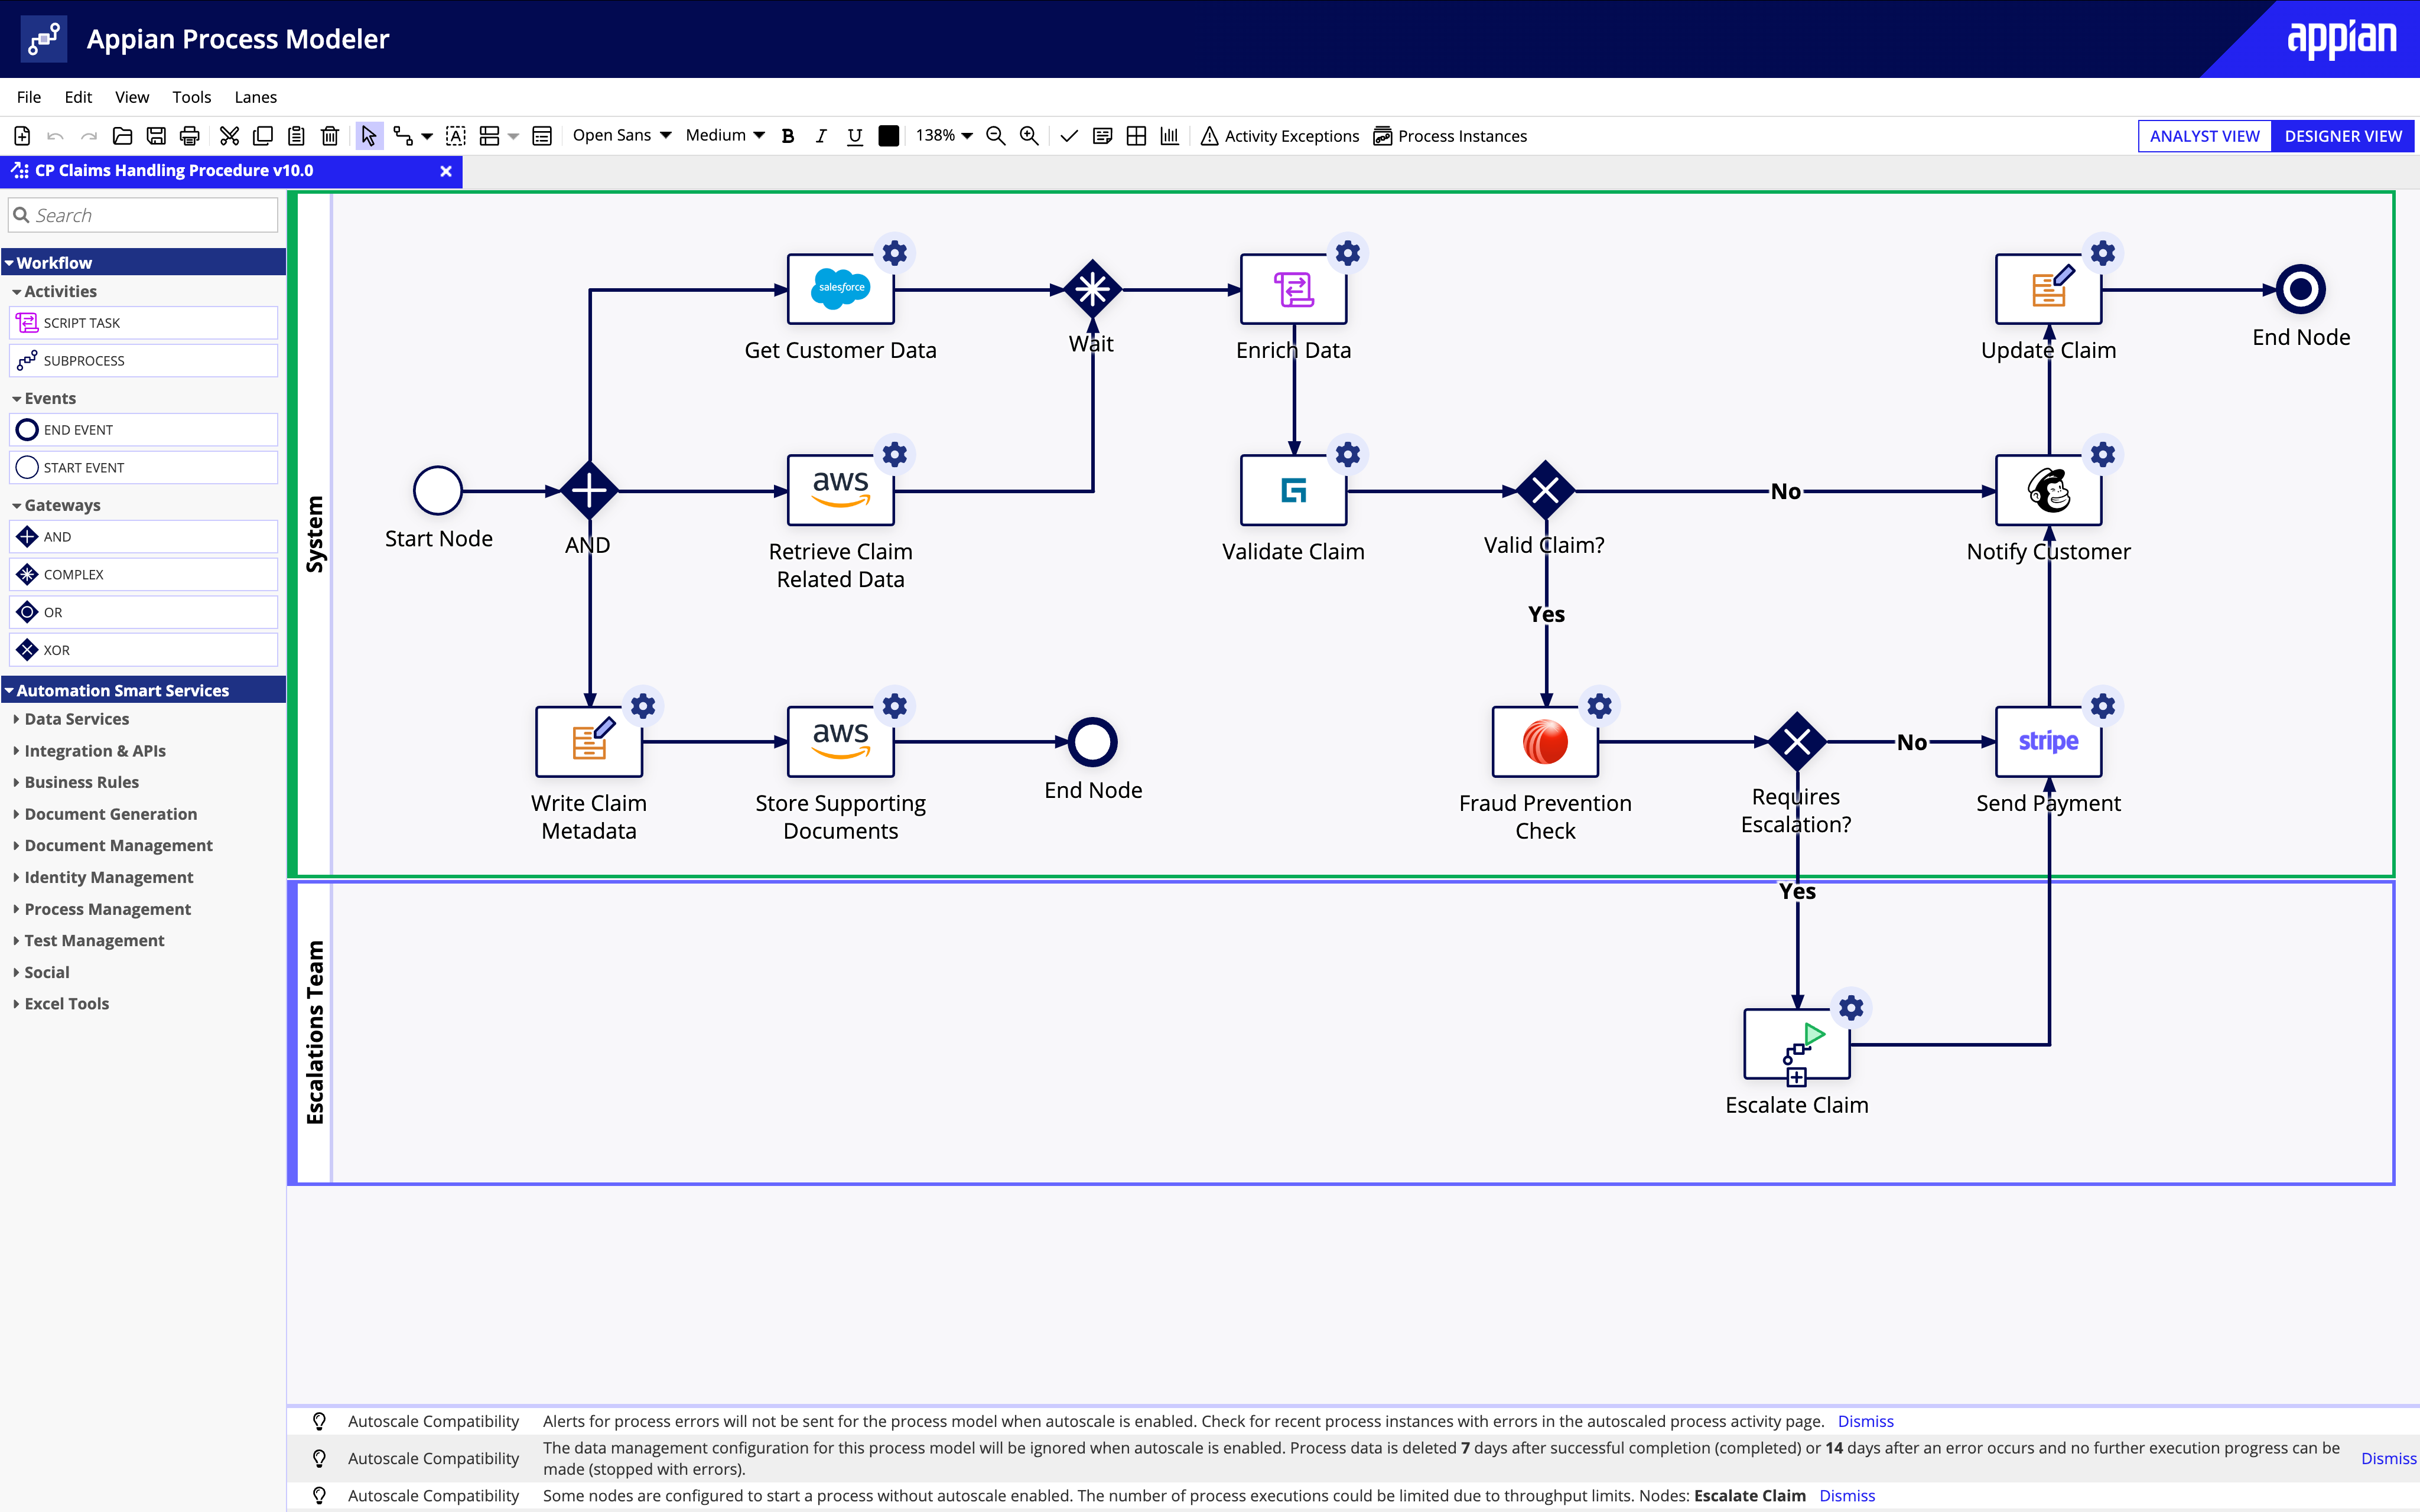Dismiss the Escalate Claim autoscale alert

(1847, 1495)
